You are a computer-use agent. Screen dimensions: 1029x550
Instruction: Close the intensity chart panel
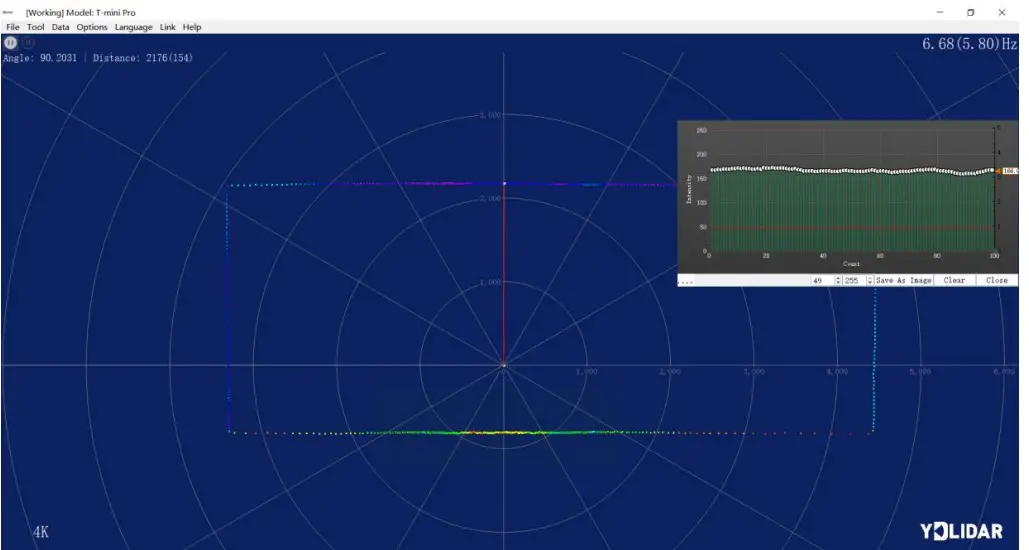tap(996, 280)
